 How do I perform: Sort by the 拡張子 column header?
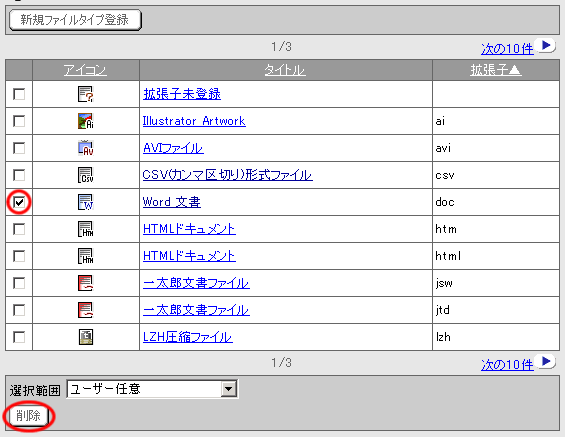496,70
